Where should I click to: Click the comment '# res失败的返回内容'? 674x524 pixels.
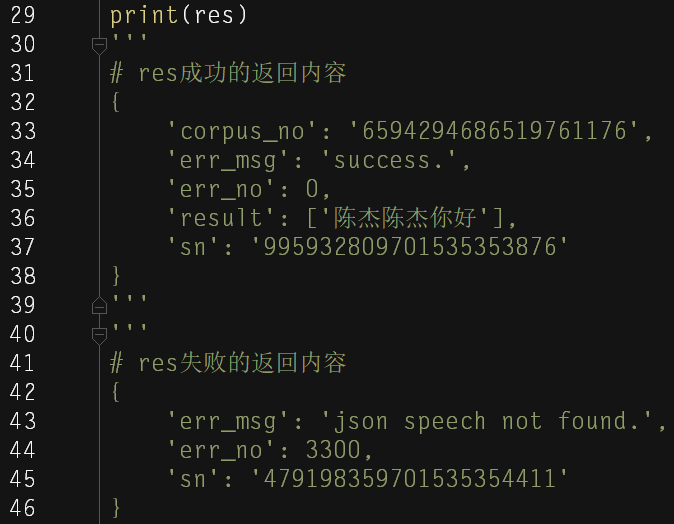[x=227, y=363]
